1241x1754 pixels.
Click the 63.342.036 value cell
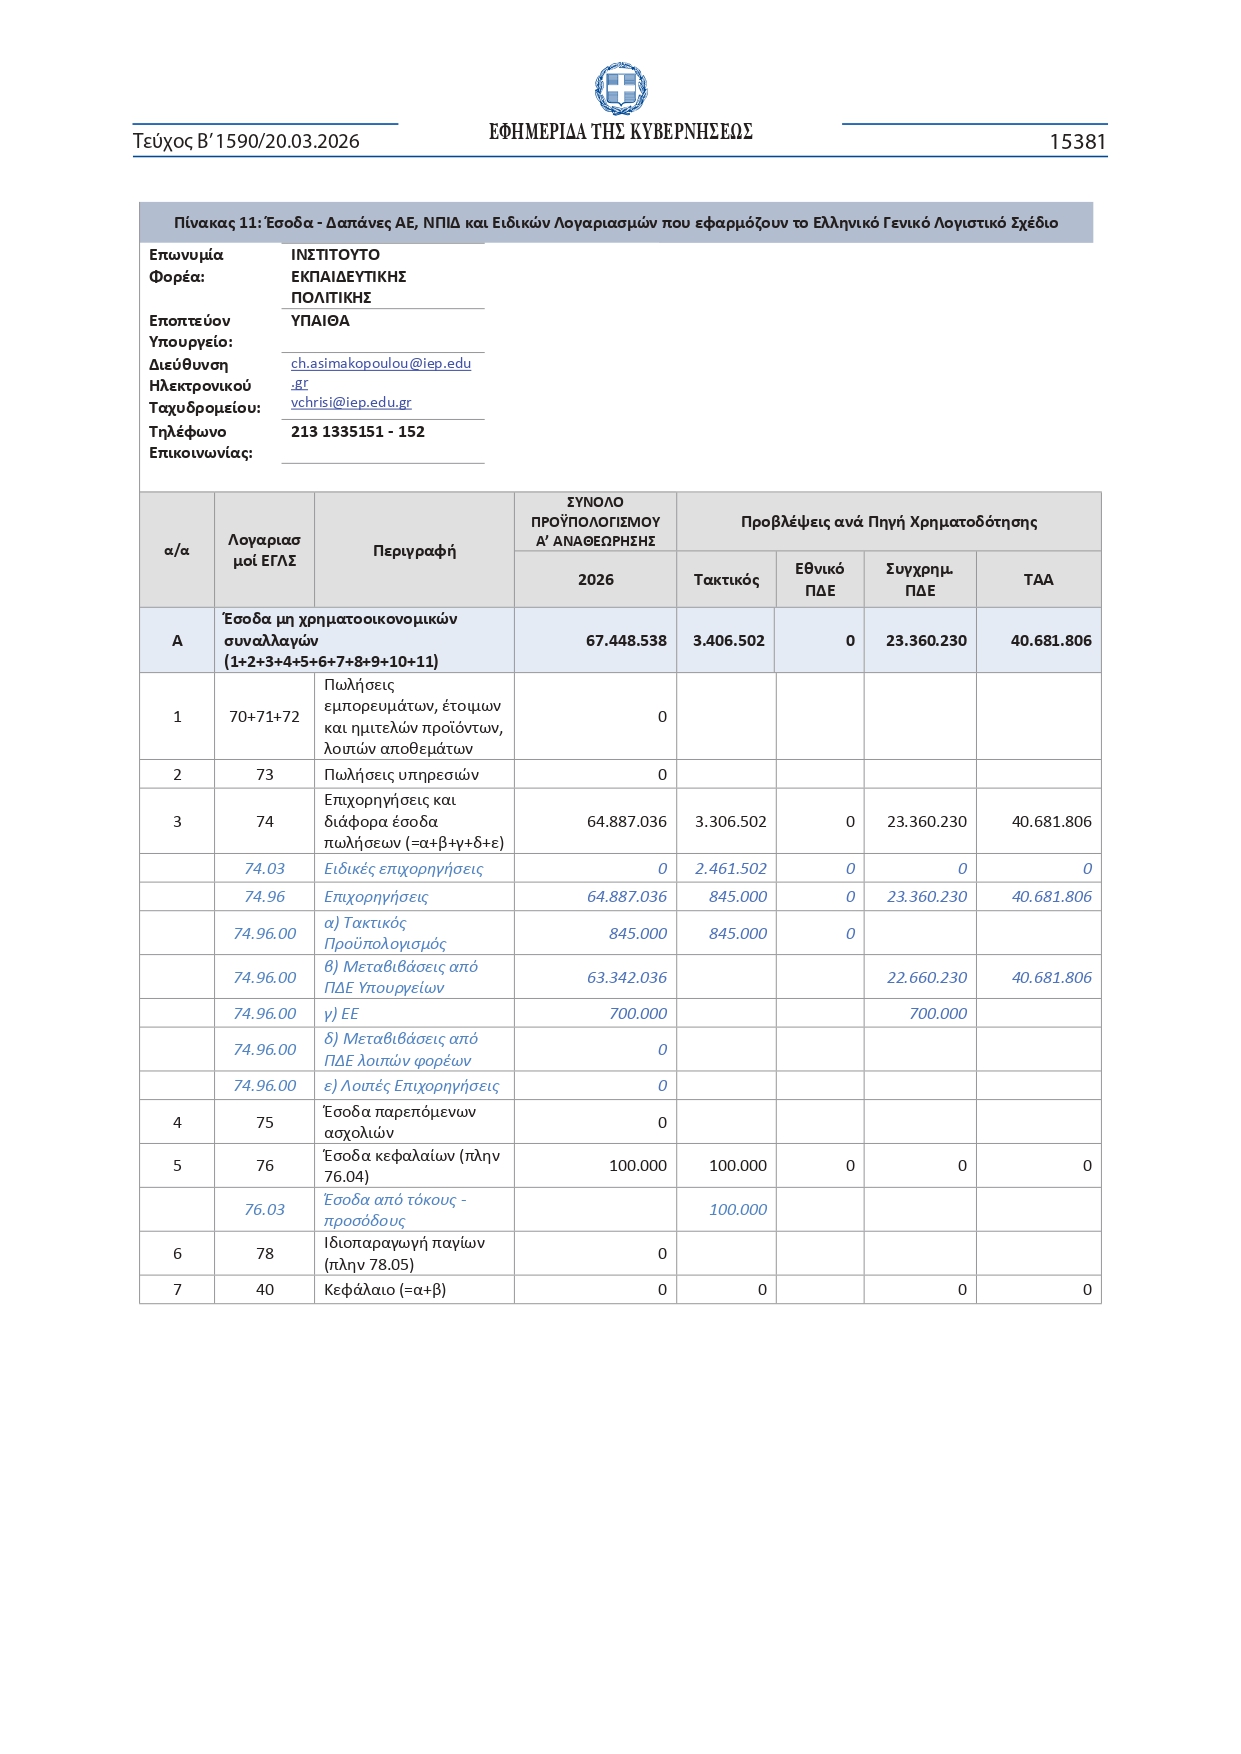[x=626, y=978]
